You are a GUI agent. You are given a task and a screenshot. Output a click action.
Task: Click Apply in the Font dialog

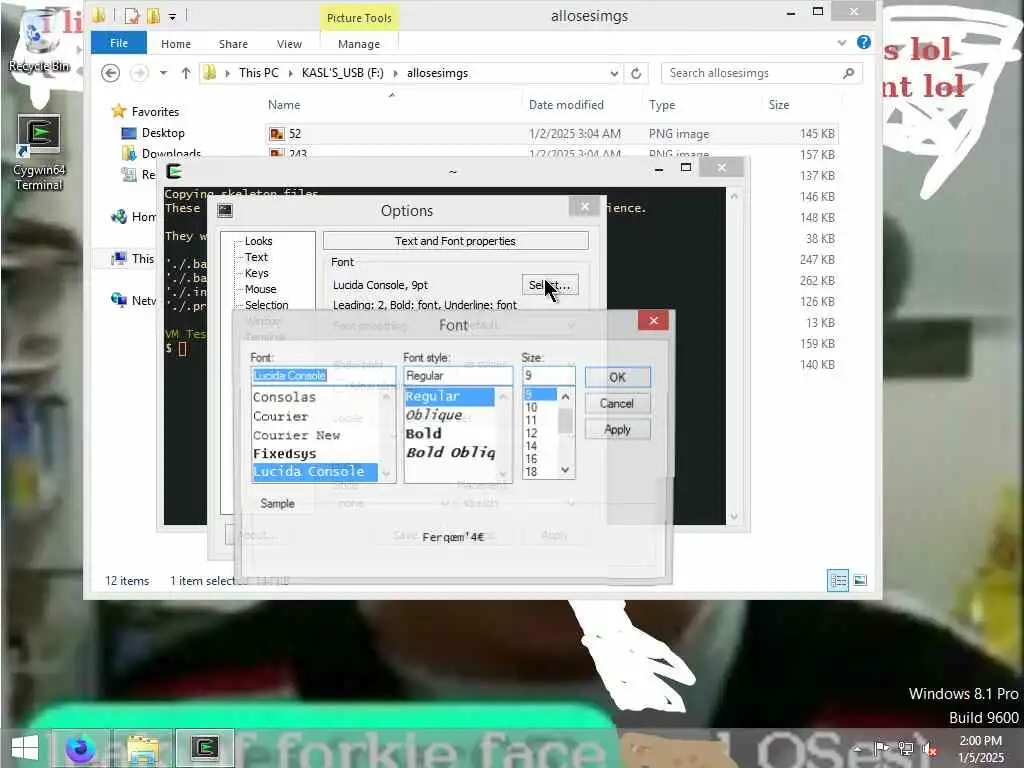617,429
